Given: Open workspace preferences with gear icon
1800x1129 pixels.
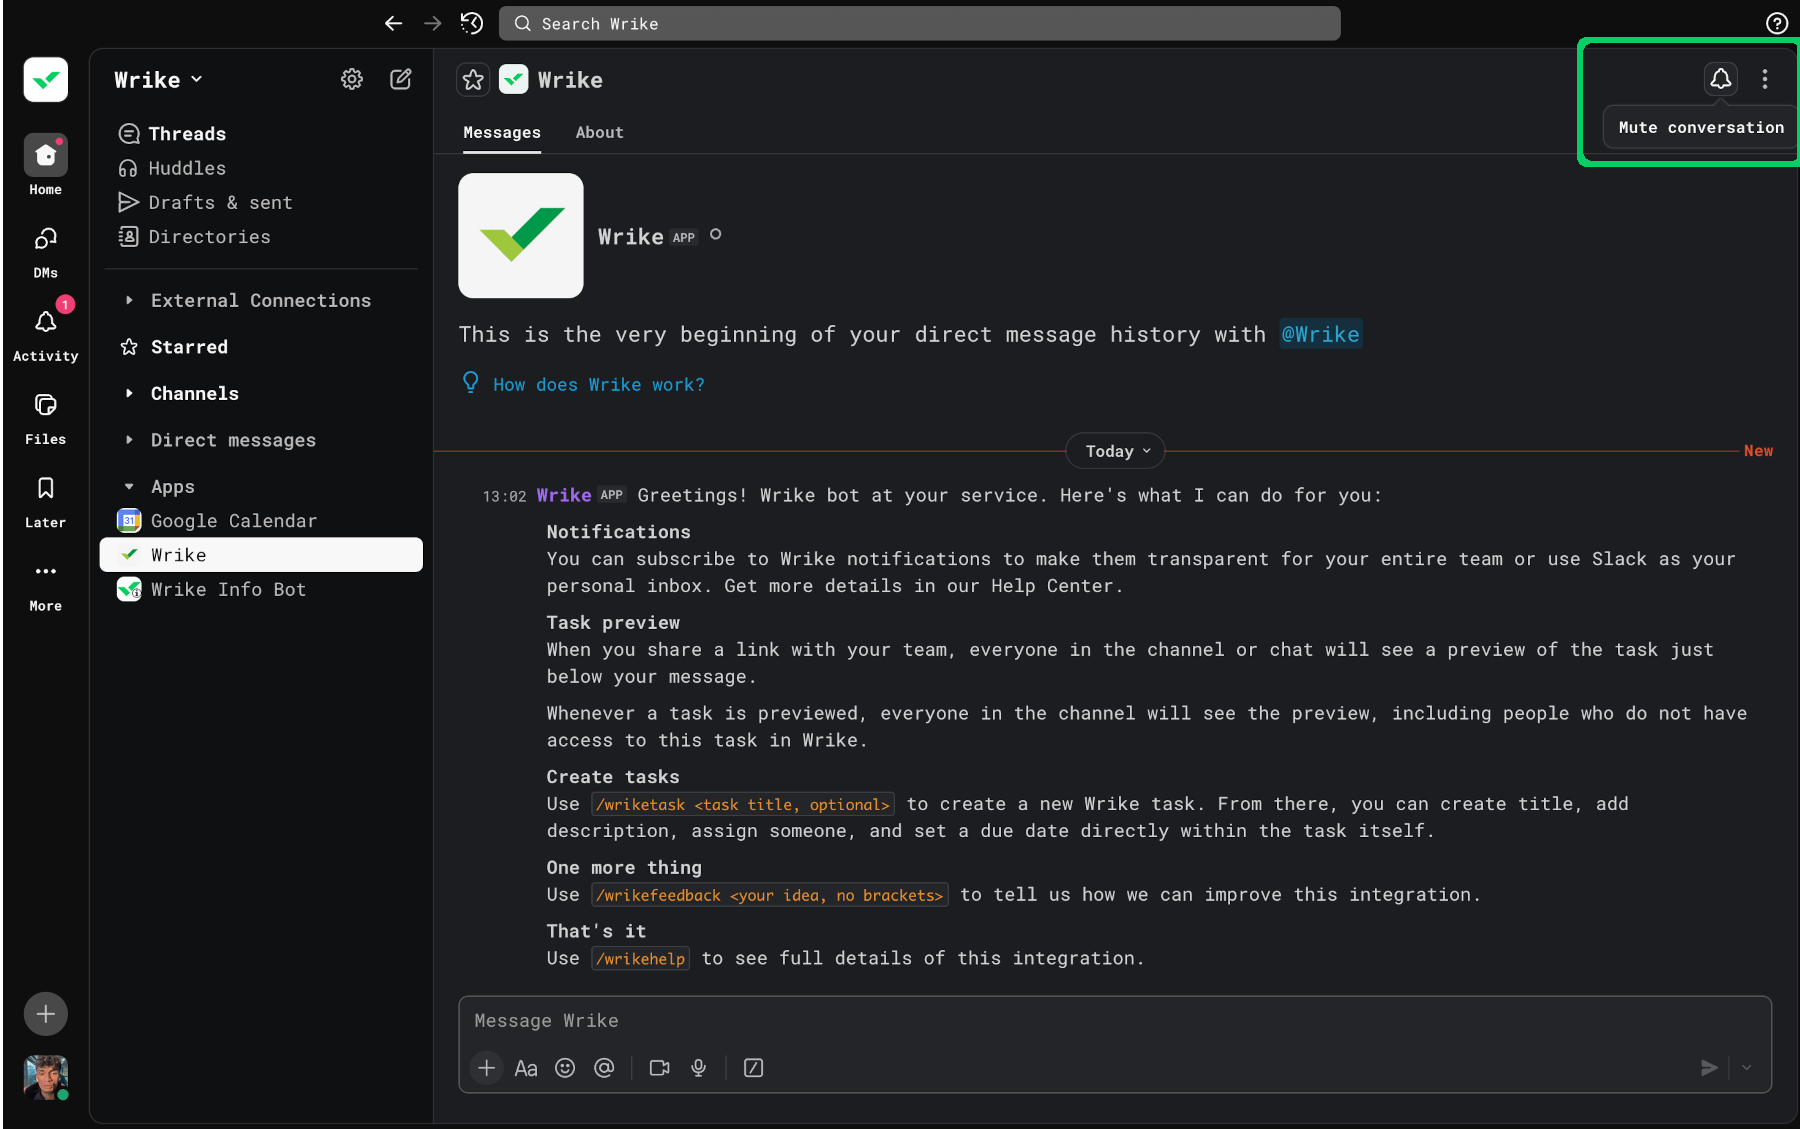Looking at the screenshot, I should point(351,79).
